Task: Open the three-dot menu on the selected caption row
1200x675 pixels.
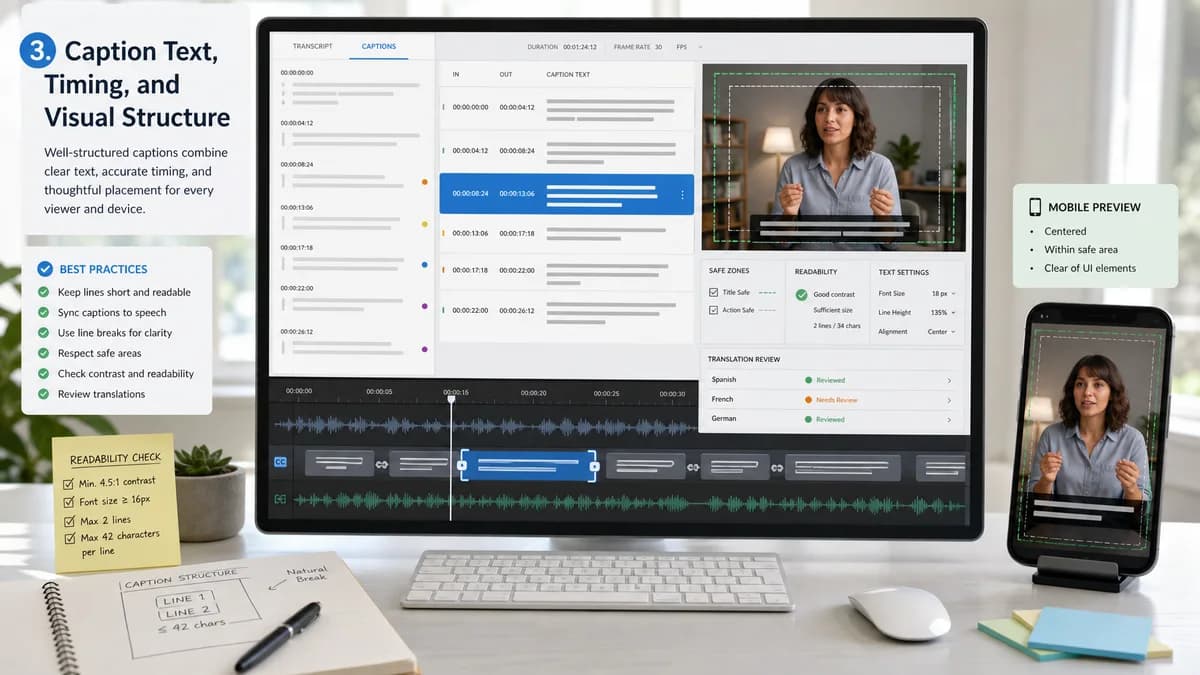Action: [683, 195]
